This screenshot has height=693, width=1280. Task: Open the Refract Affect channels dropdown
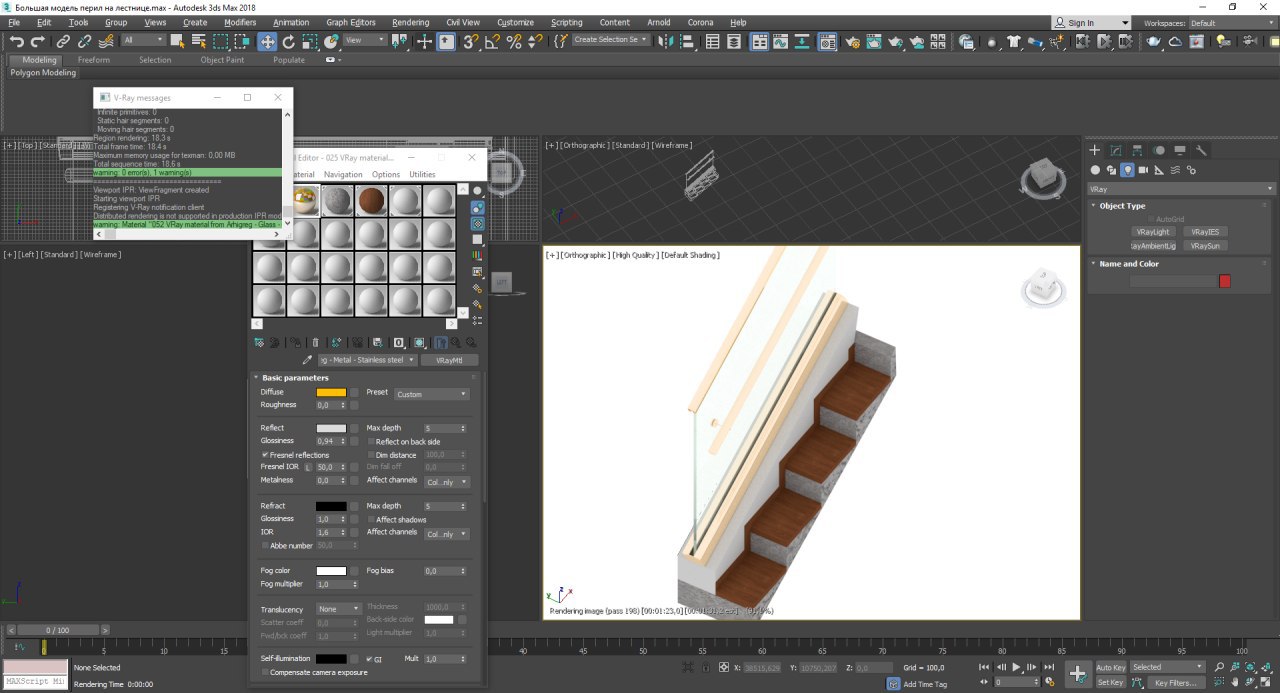pyautogui.click(x=446, y=534)
